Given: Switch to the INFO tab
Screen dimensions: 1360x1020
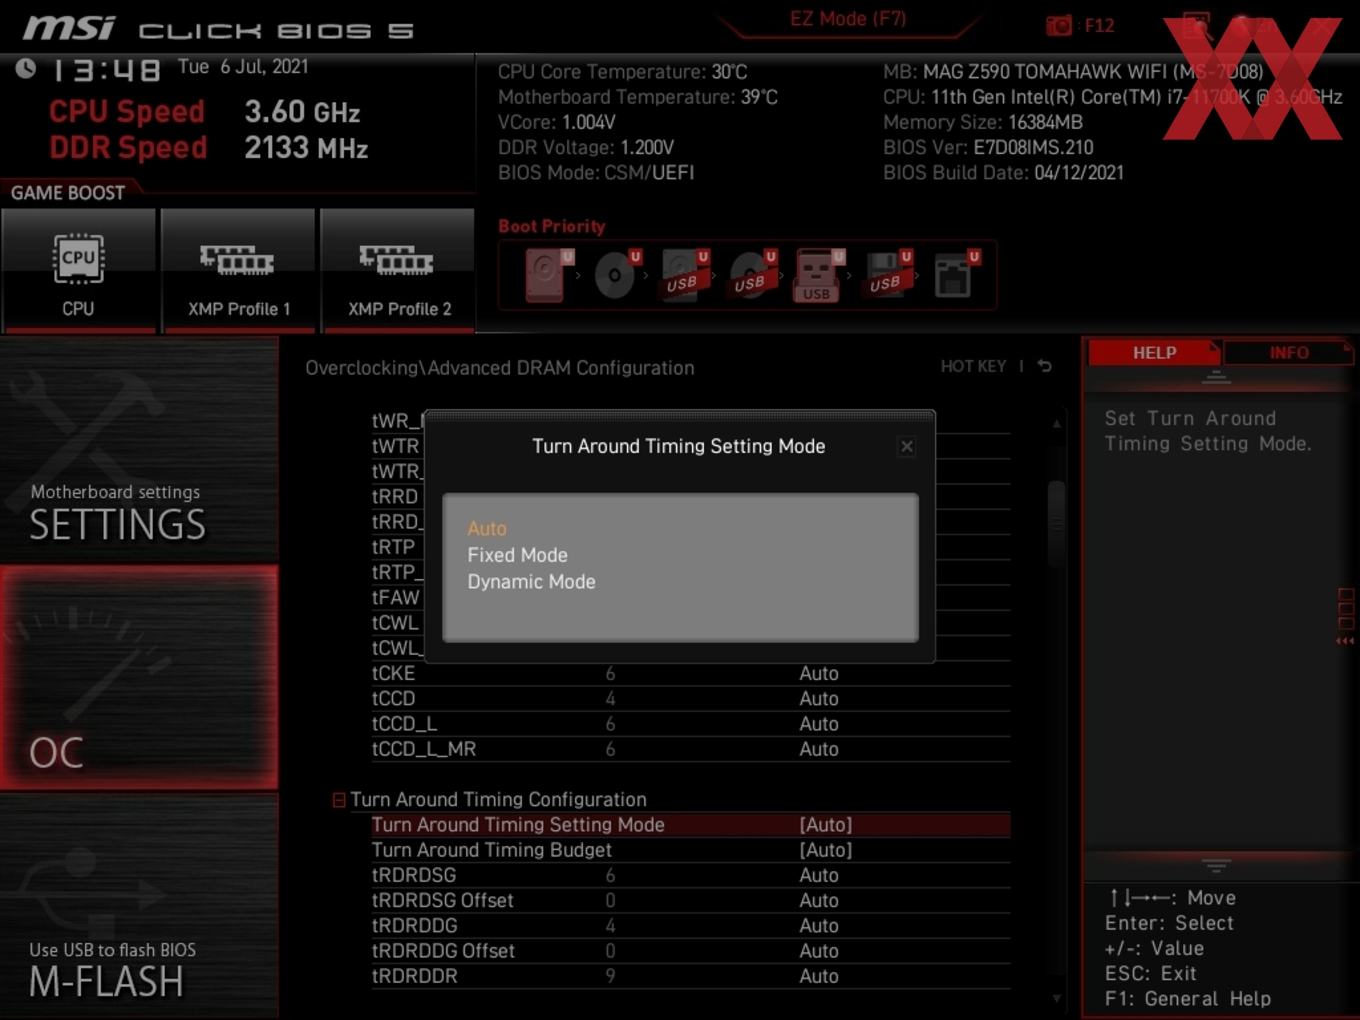Looking at the screenshot, I should 1289,353.
